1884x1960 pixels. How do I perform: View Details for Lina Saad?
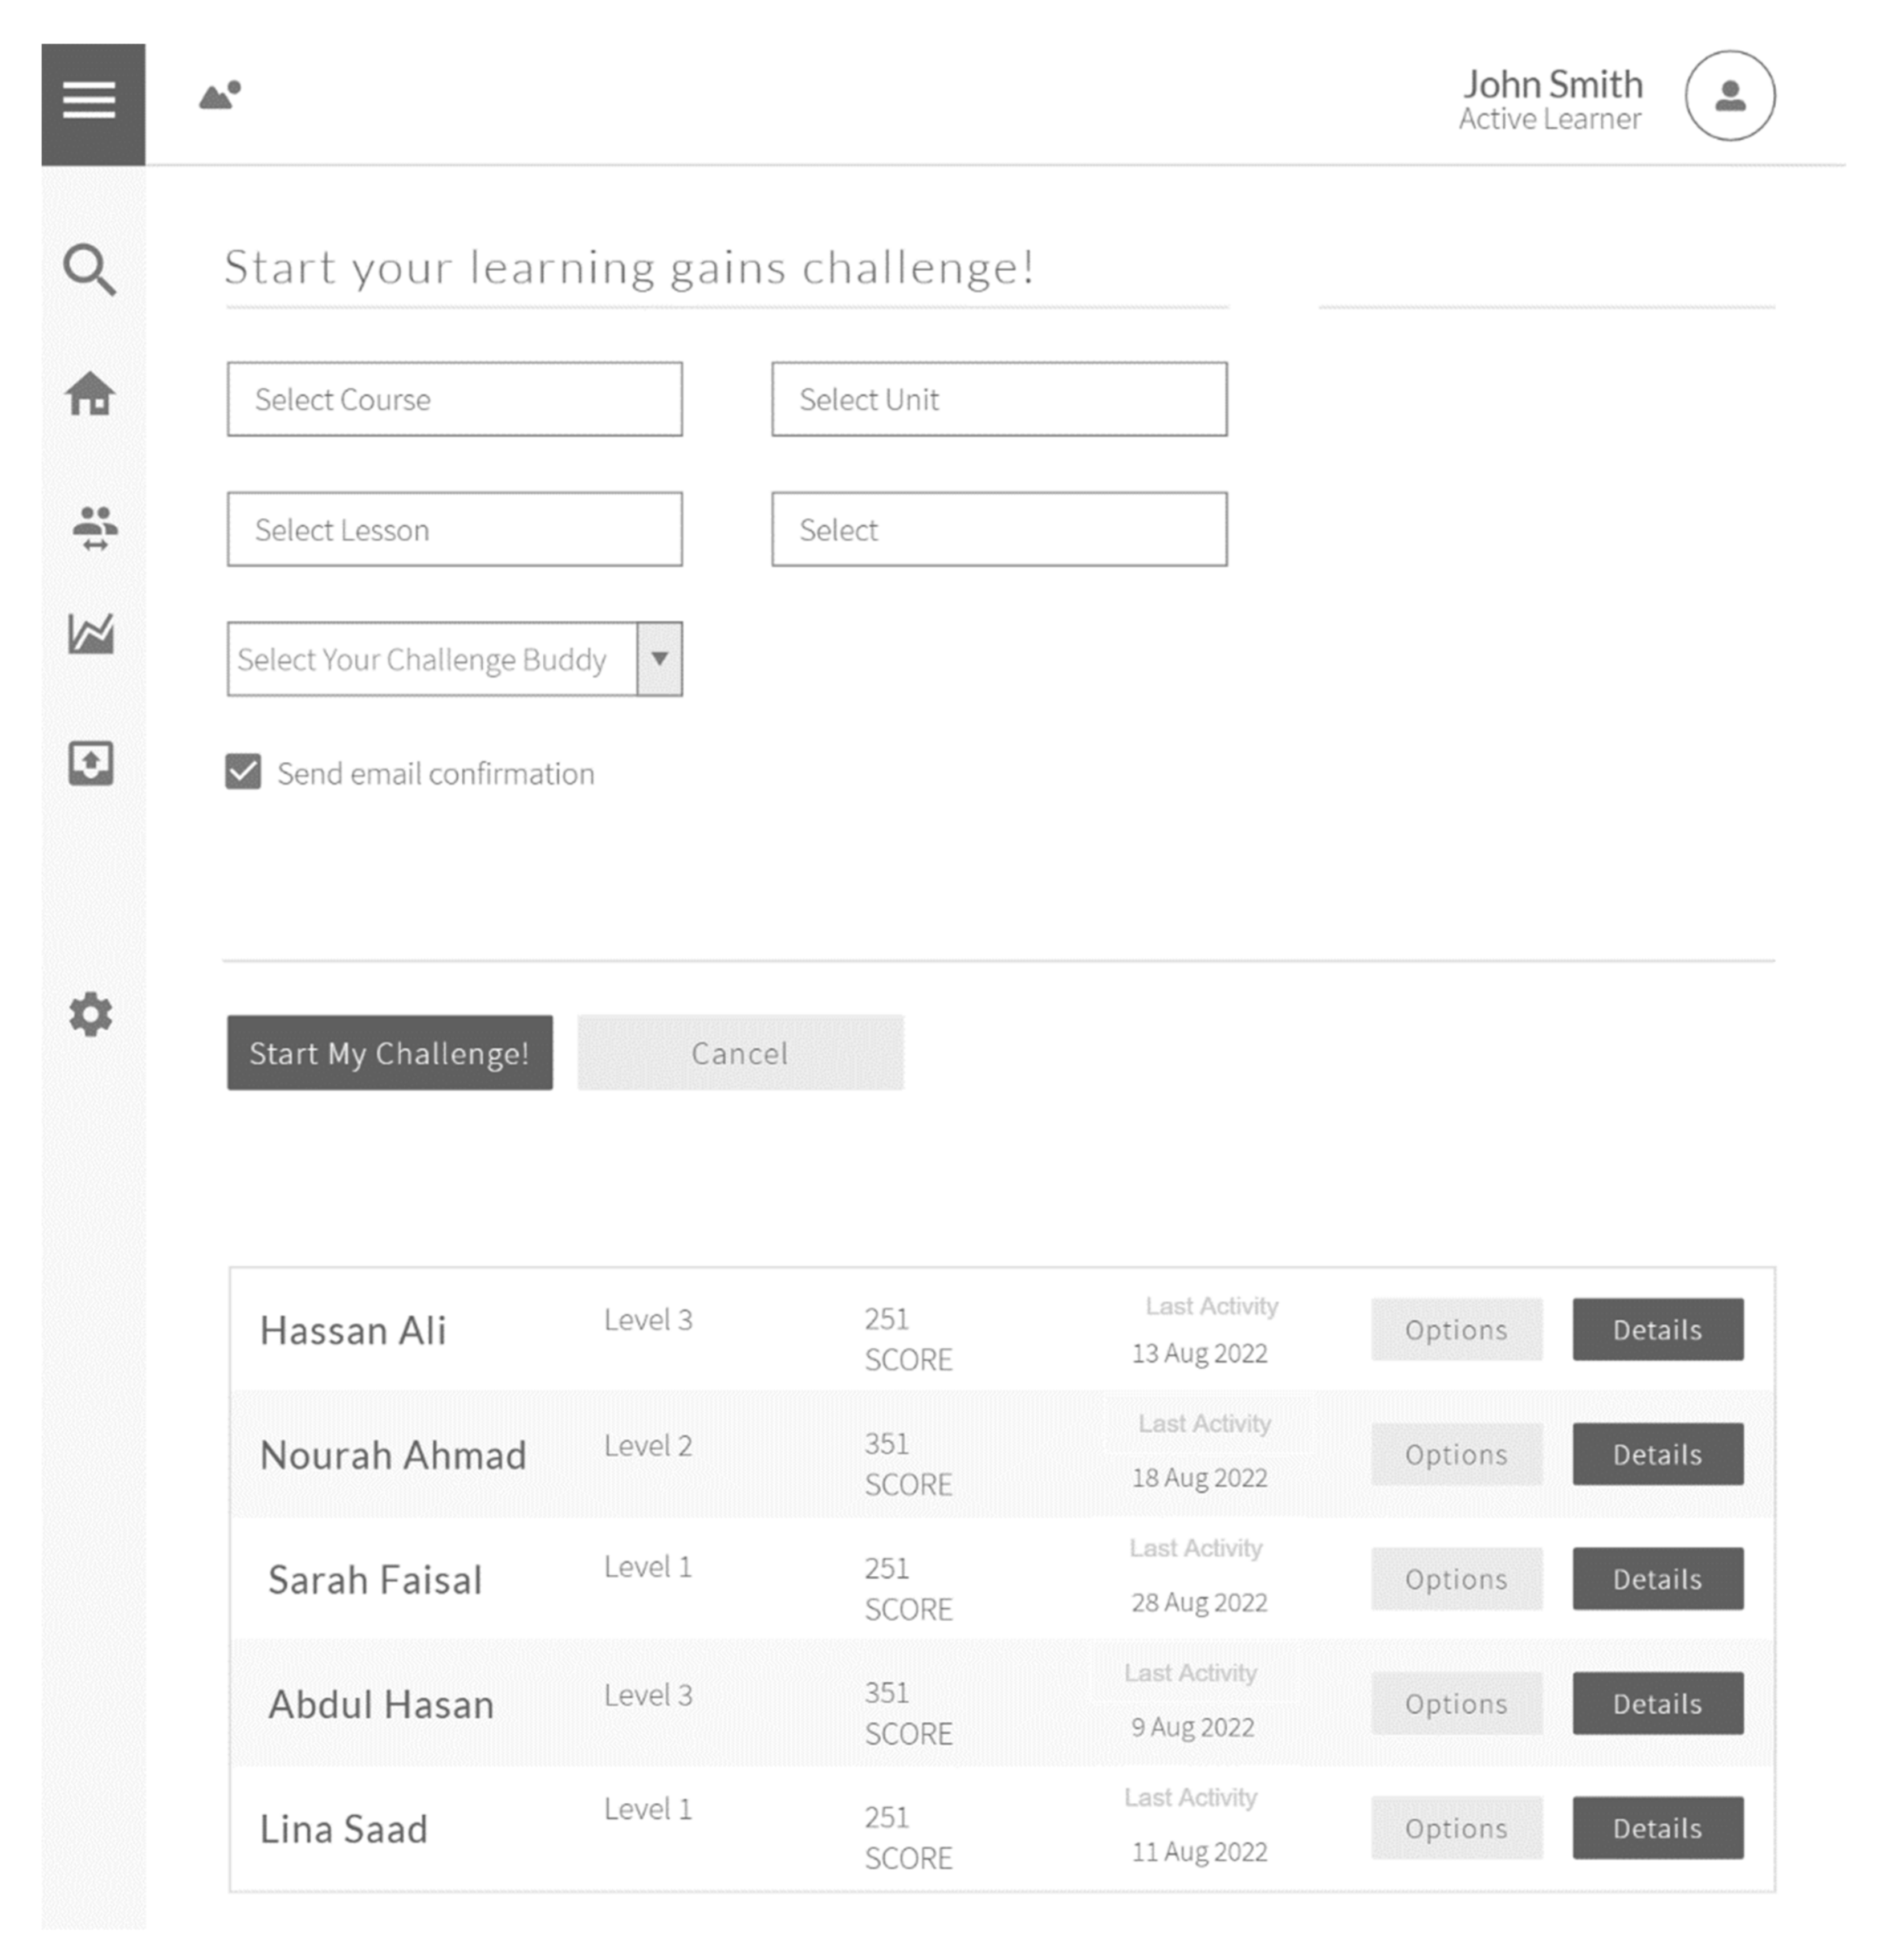[x=1657, y=1827]
